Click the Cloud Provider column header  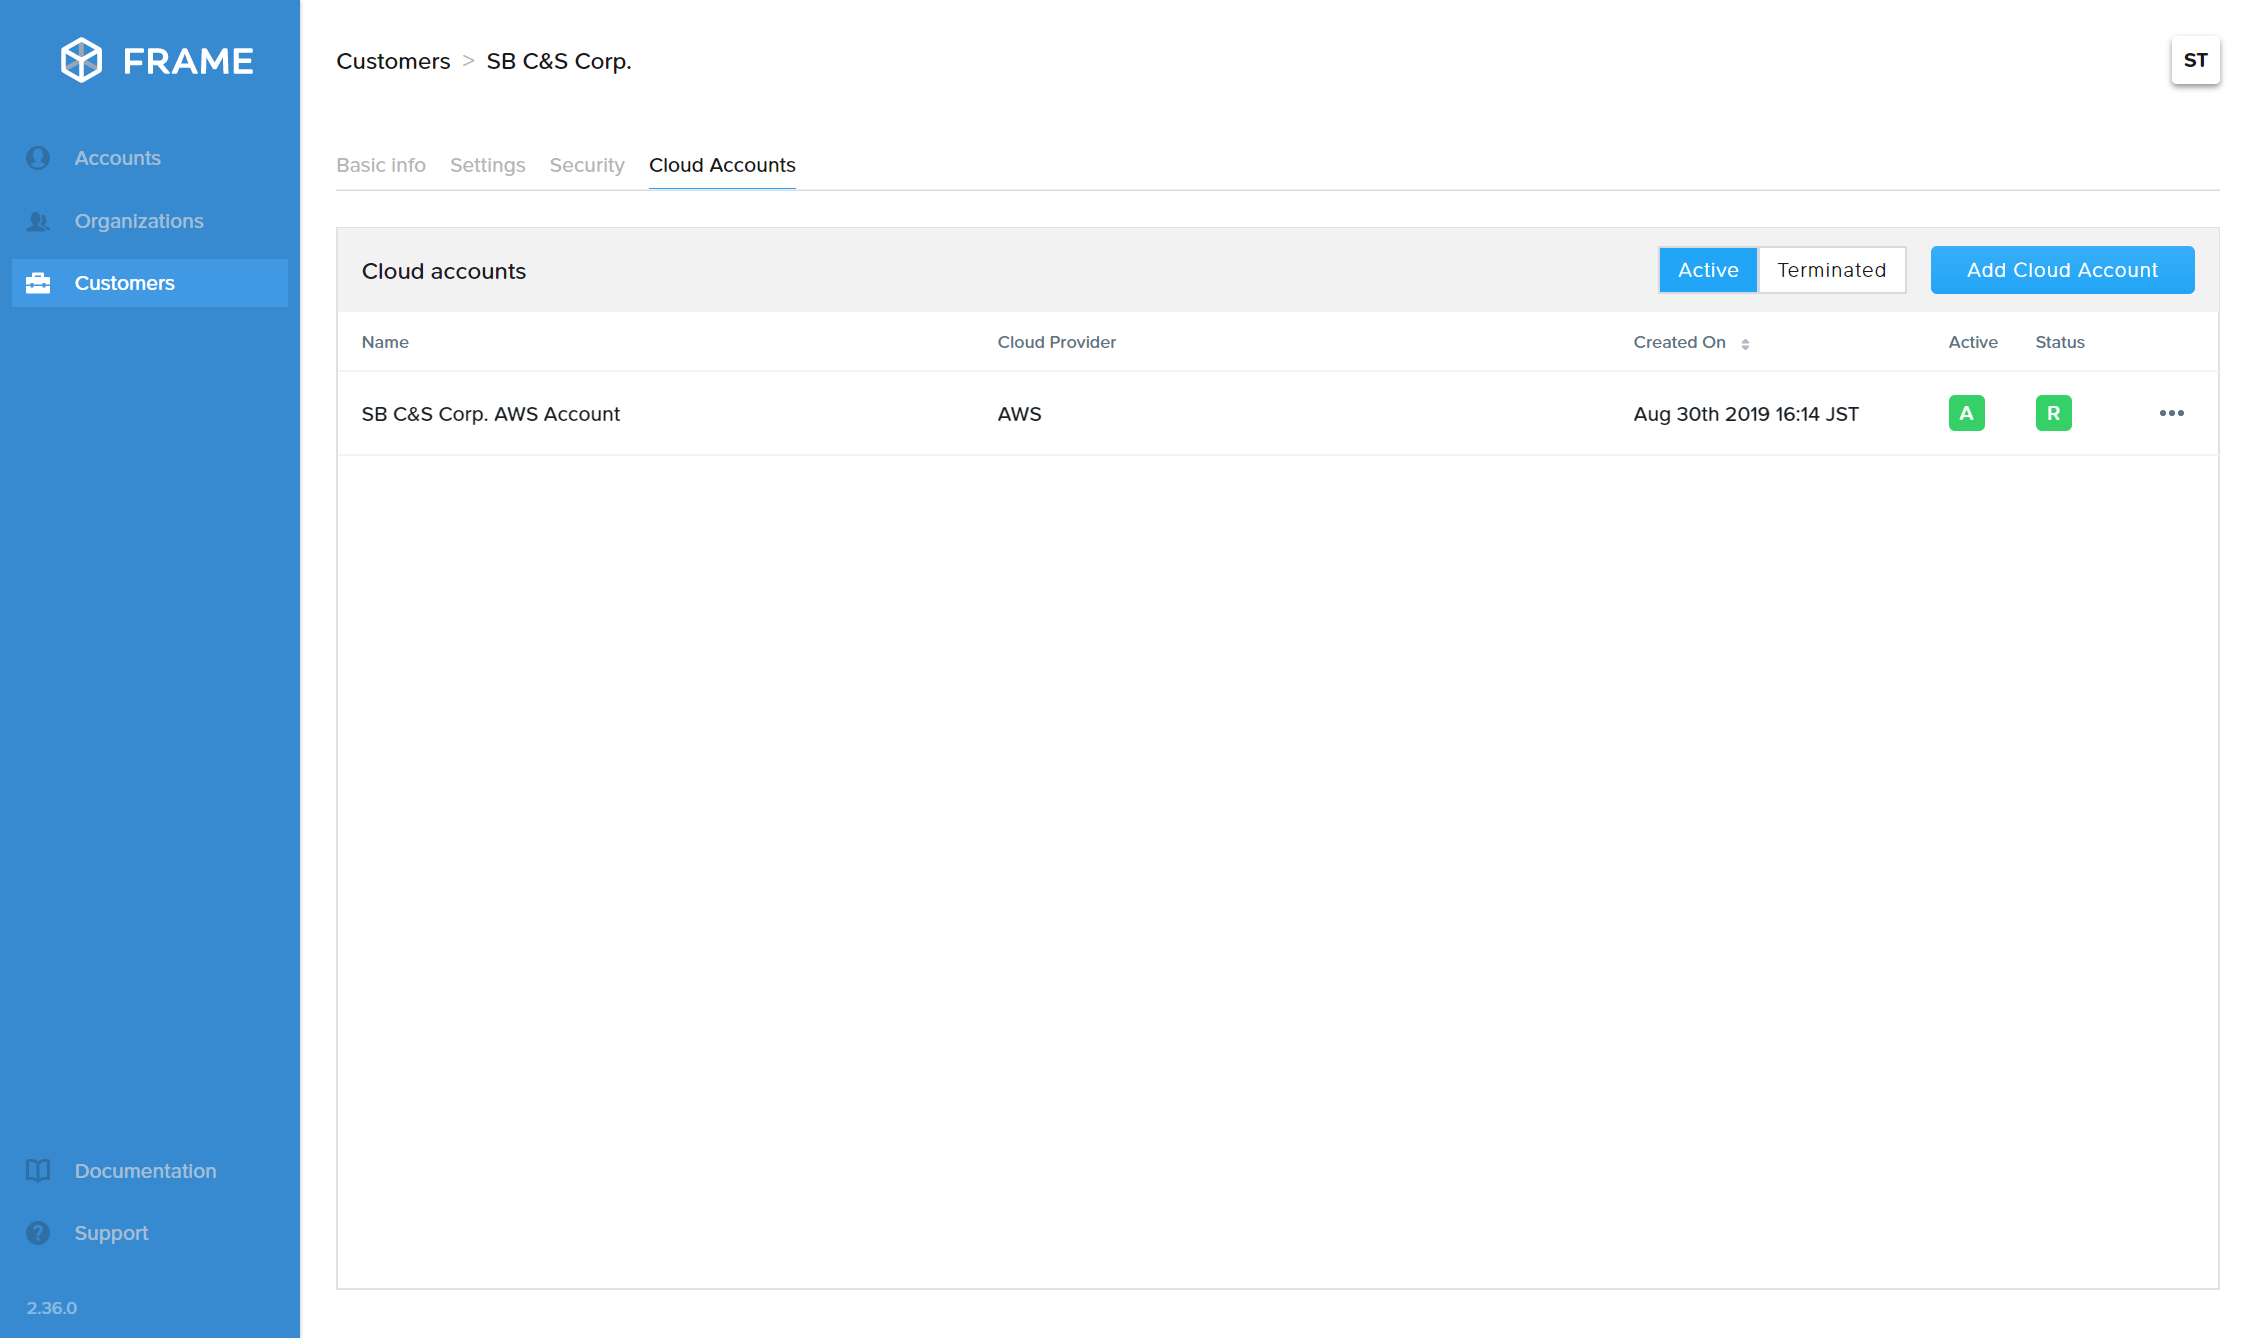[x=1056, y=342]
